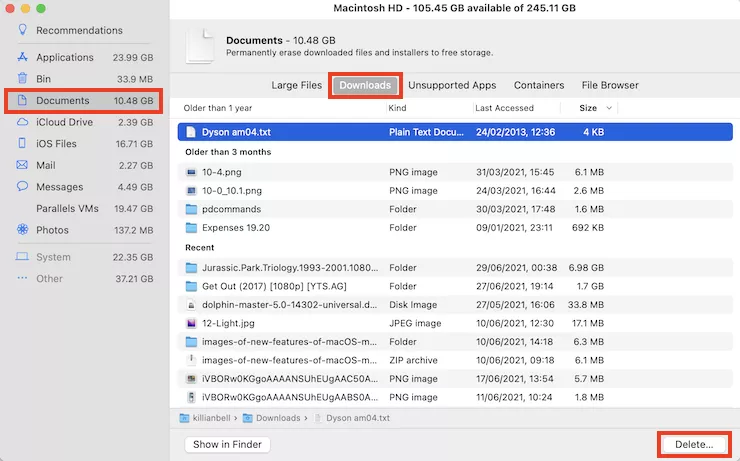This screenshot has height=461, width=740.
Task: Click the 24/02/2013, 12:36 date cell
Action: [x=515, y=132]
